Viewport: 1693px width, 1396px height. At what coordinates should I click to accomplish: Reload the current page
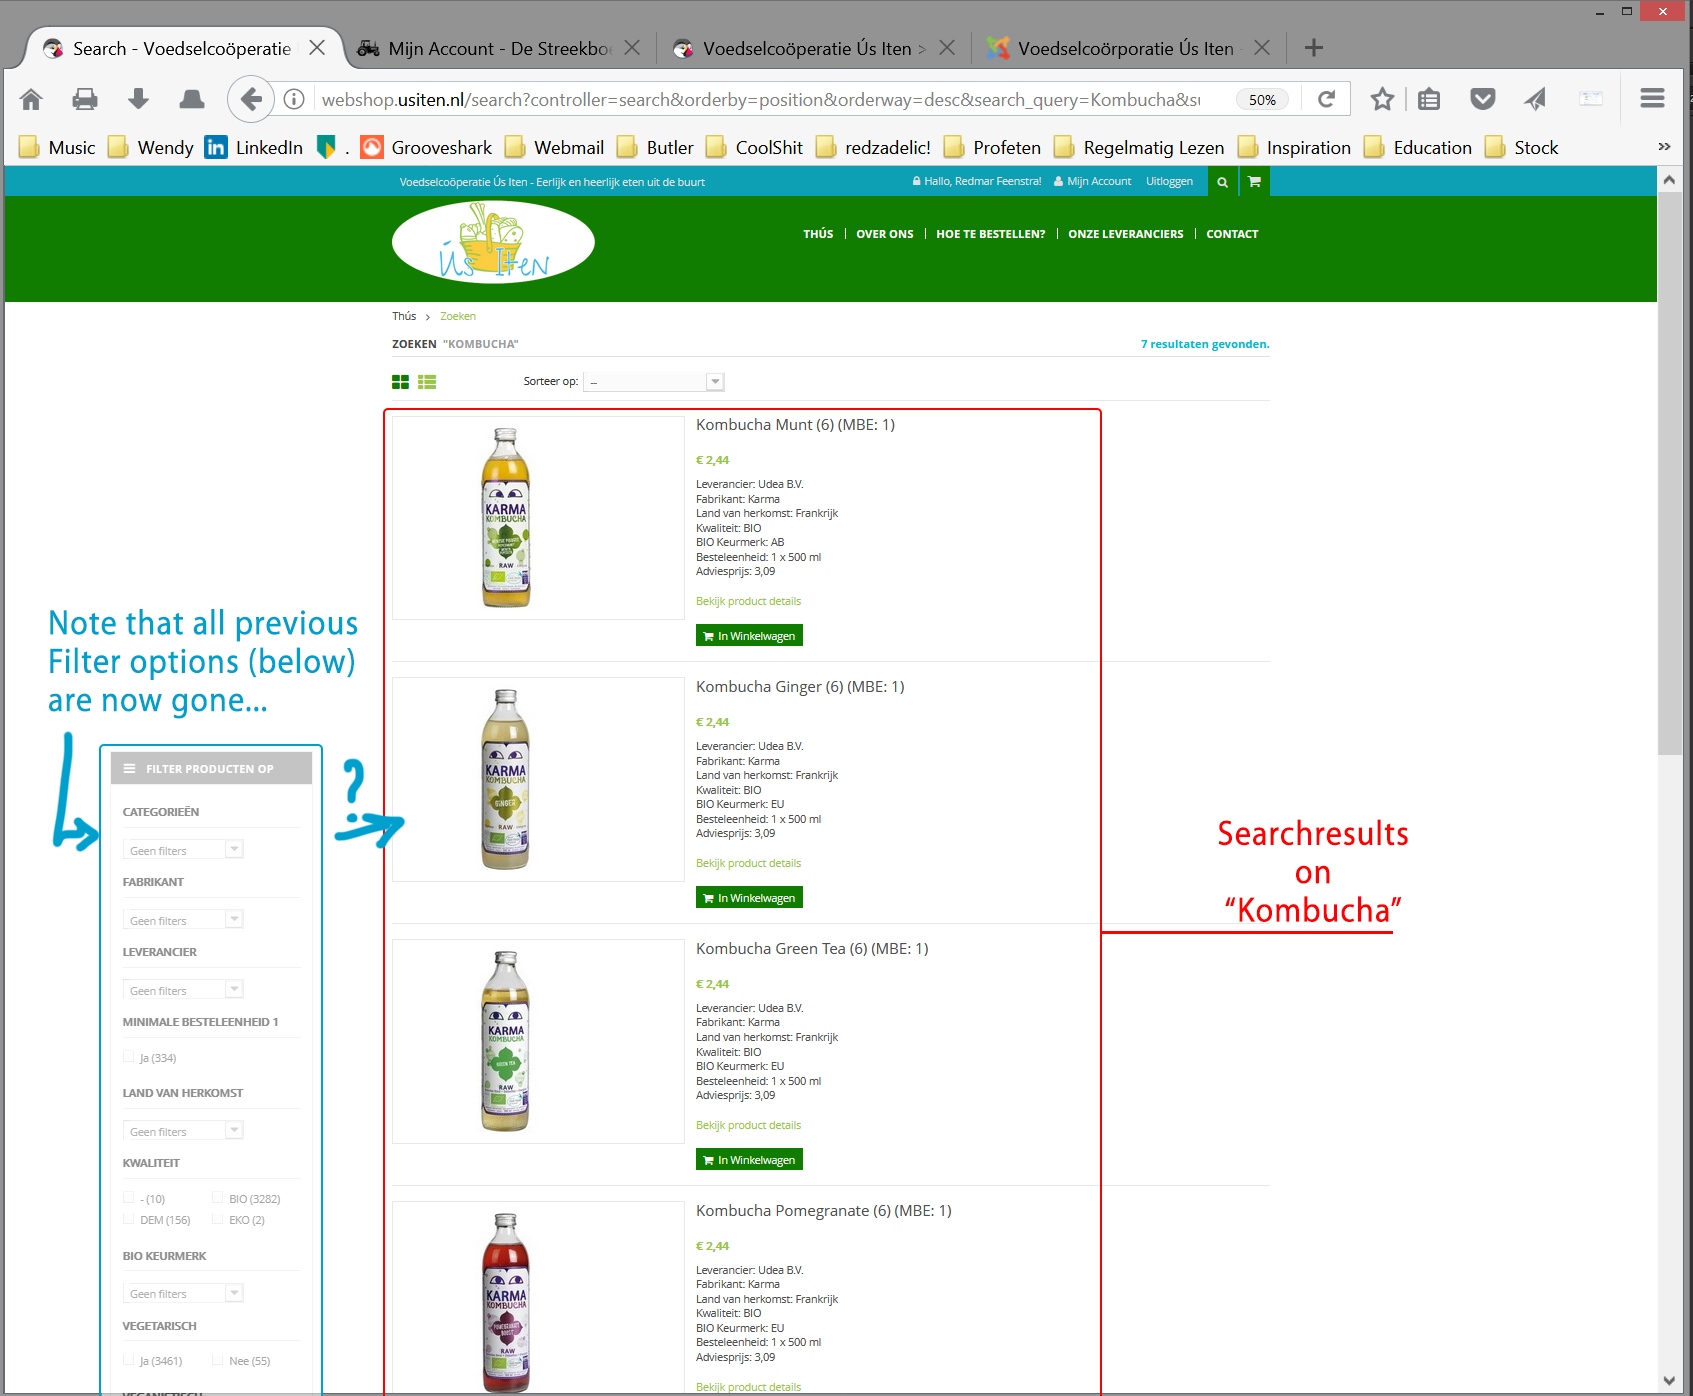1326,99
